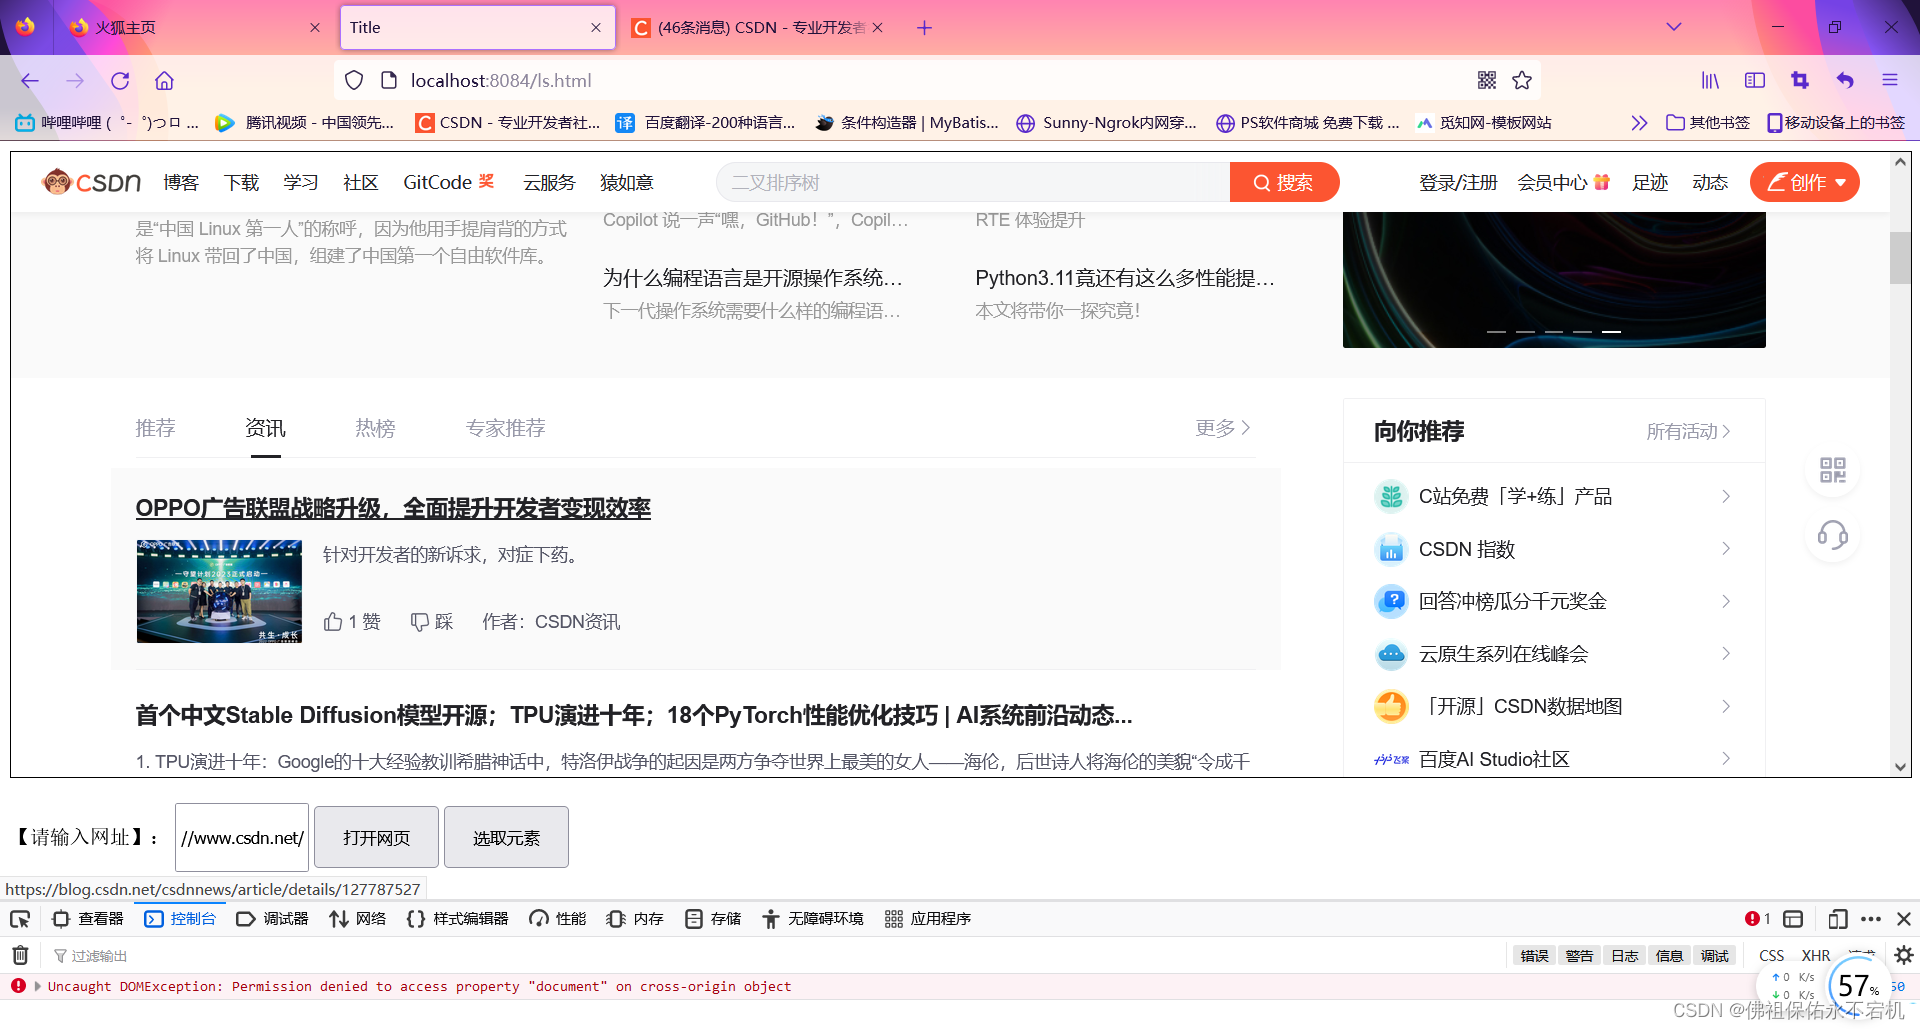Switch to the 样式编辑器 DevTools tab
Screen dimensions: 1920x1029
(457, 919)
